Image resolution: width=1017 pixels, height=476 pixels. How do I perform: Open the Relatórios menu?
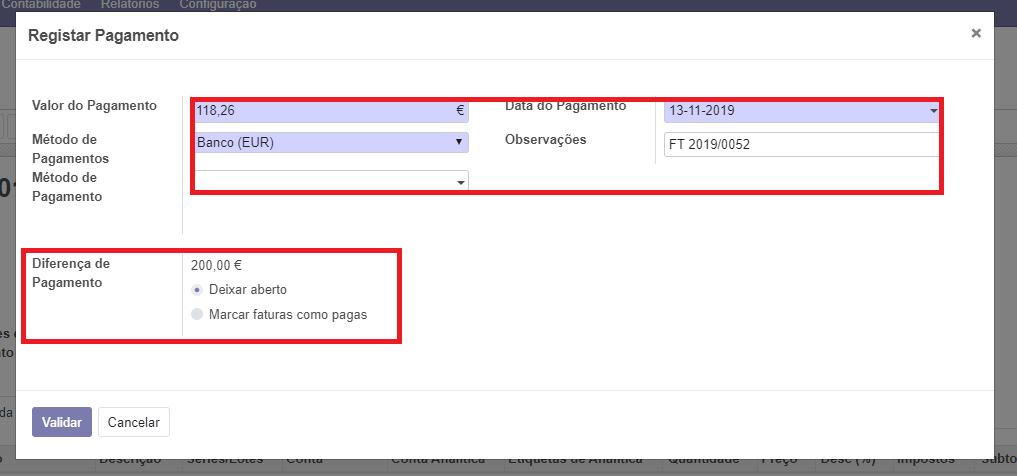tap(129, 5)
